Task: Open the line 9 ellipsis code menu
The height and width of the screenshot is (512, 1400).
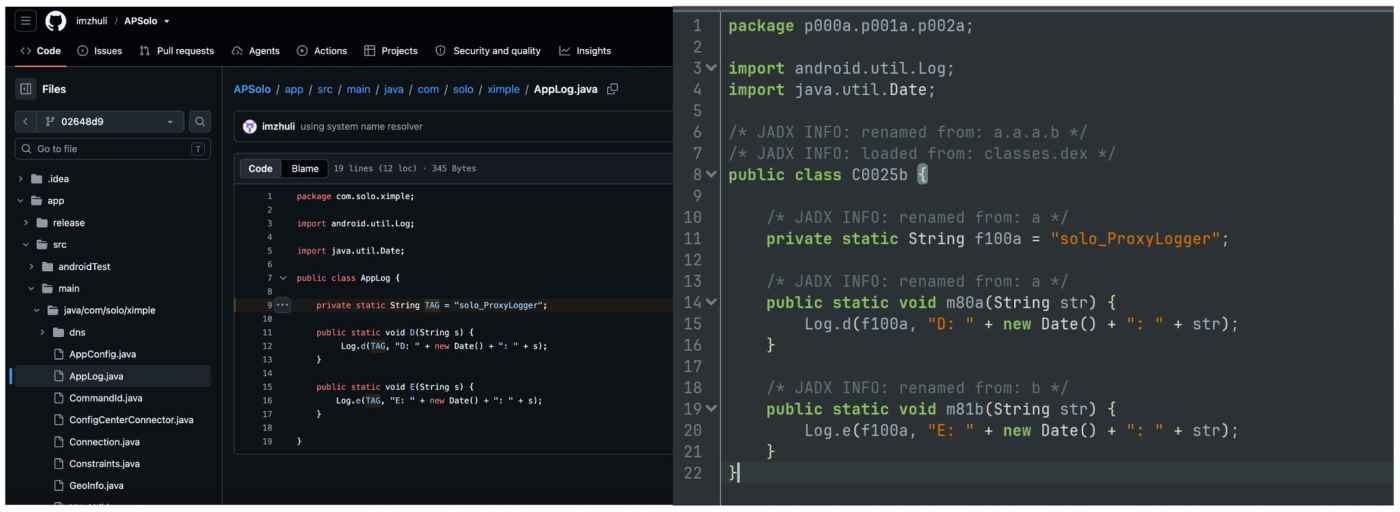Action: 282,305
